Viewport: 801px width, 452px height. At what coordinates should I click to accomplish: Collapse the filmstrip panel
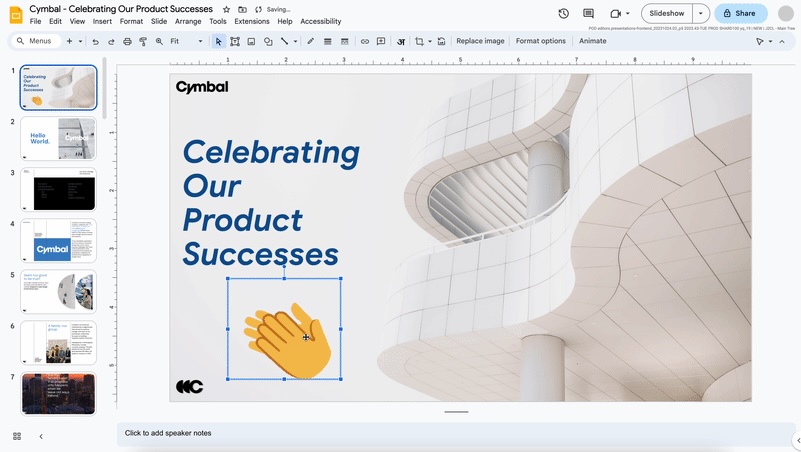[41, 436]
